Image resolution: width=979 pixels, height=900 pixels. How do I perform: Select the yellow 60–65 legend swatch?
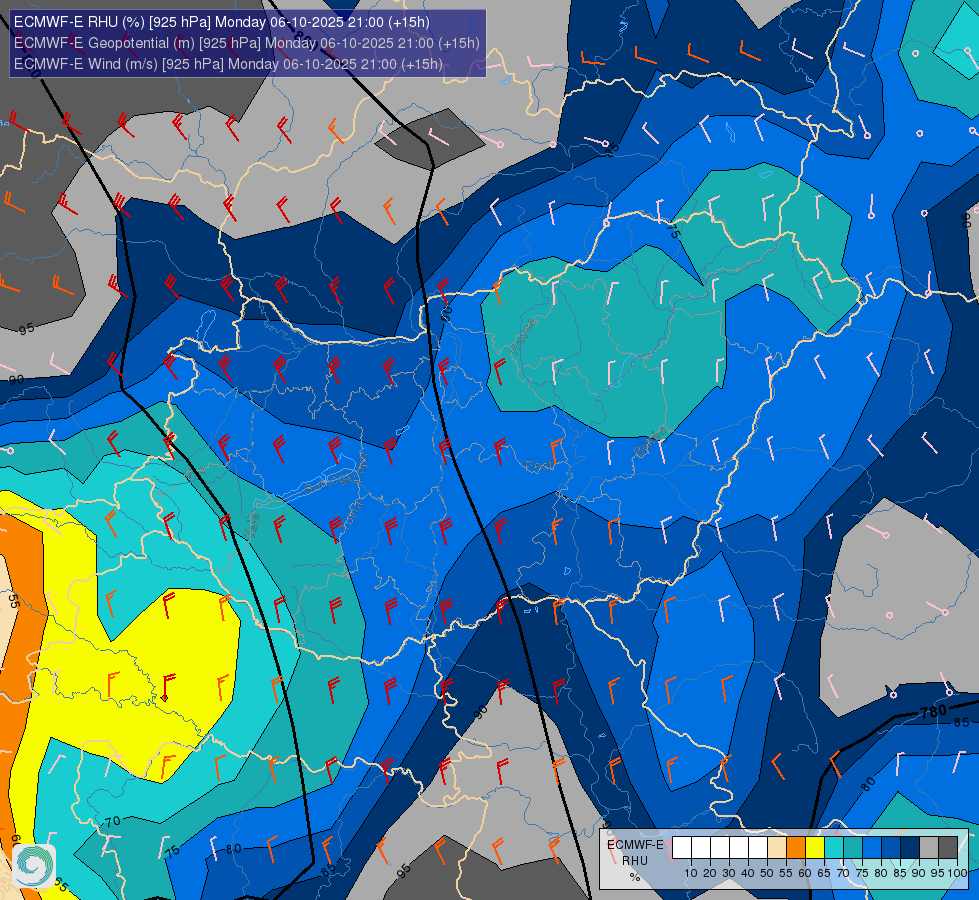pos(815,848)
